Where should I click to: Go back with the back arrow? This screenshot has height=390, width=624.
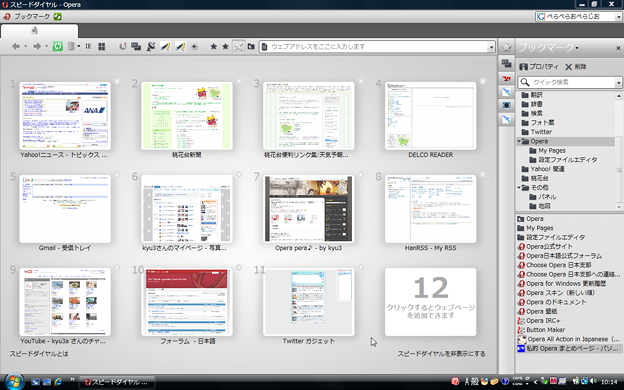[16, 47]
